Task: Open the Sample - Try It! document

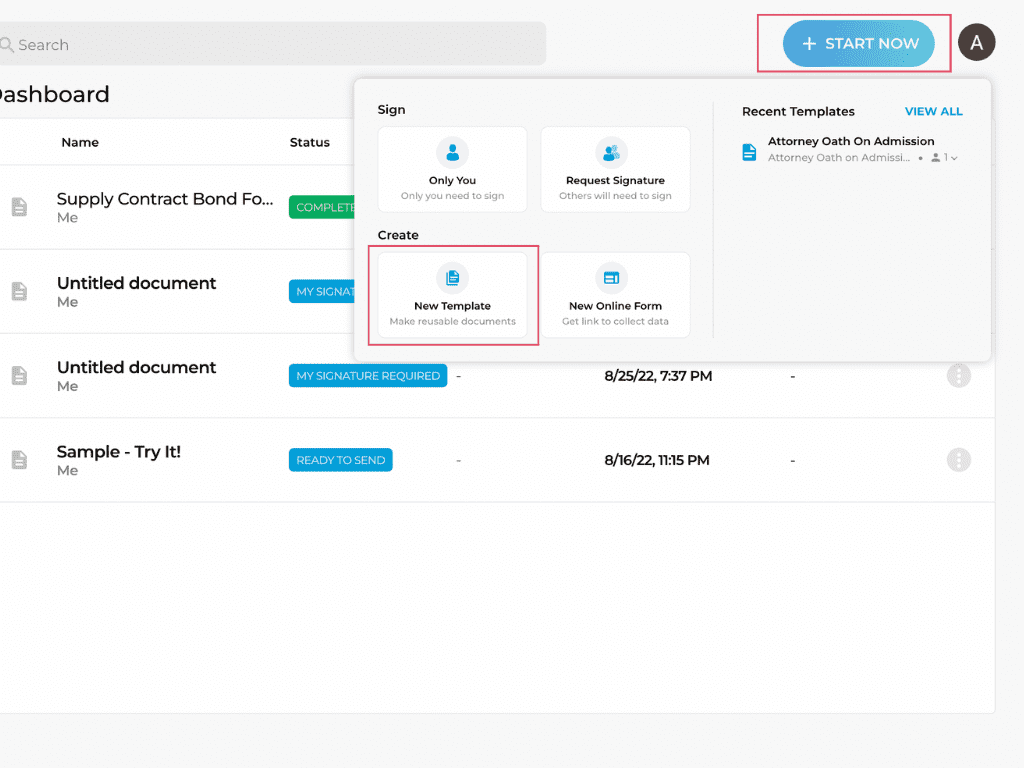Action: point(118,451)
